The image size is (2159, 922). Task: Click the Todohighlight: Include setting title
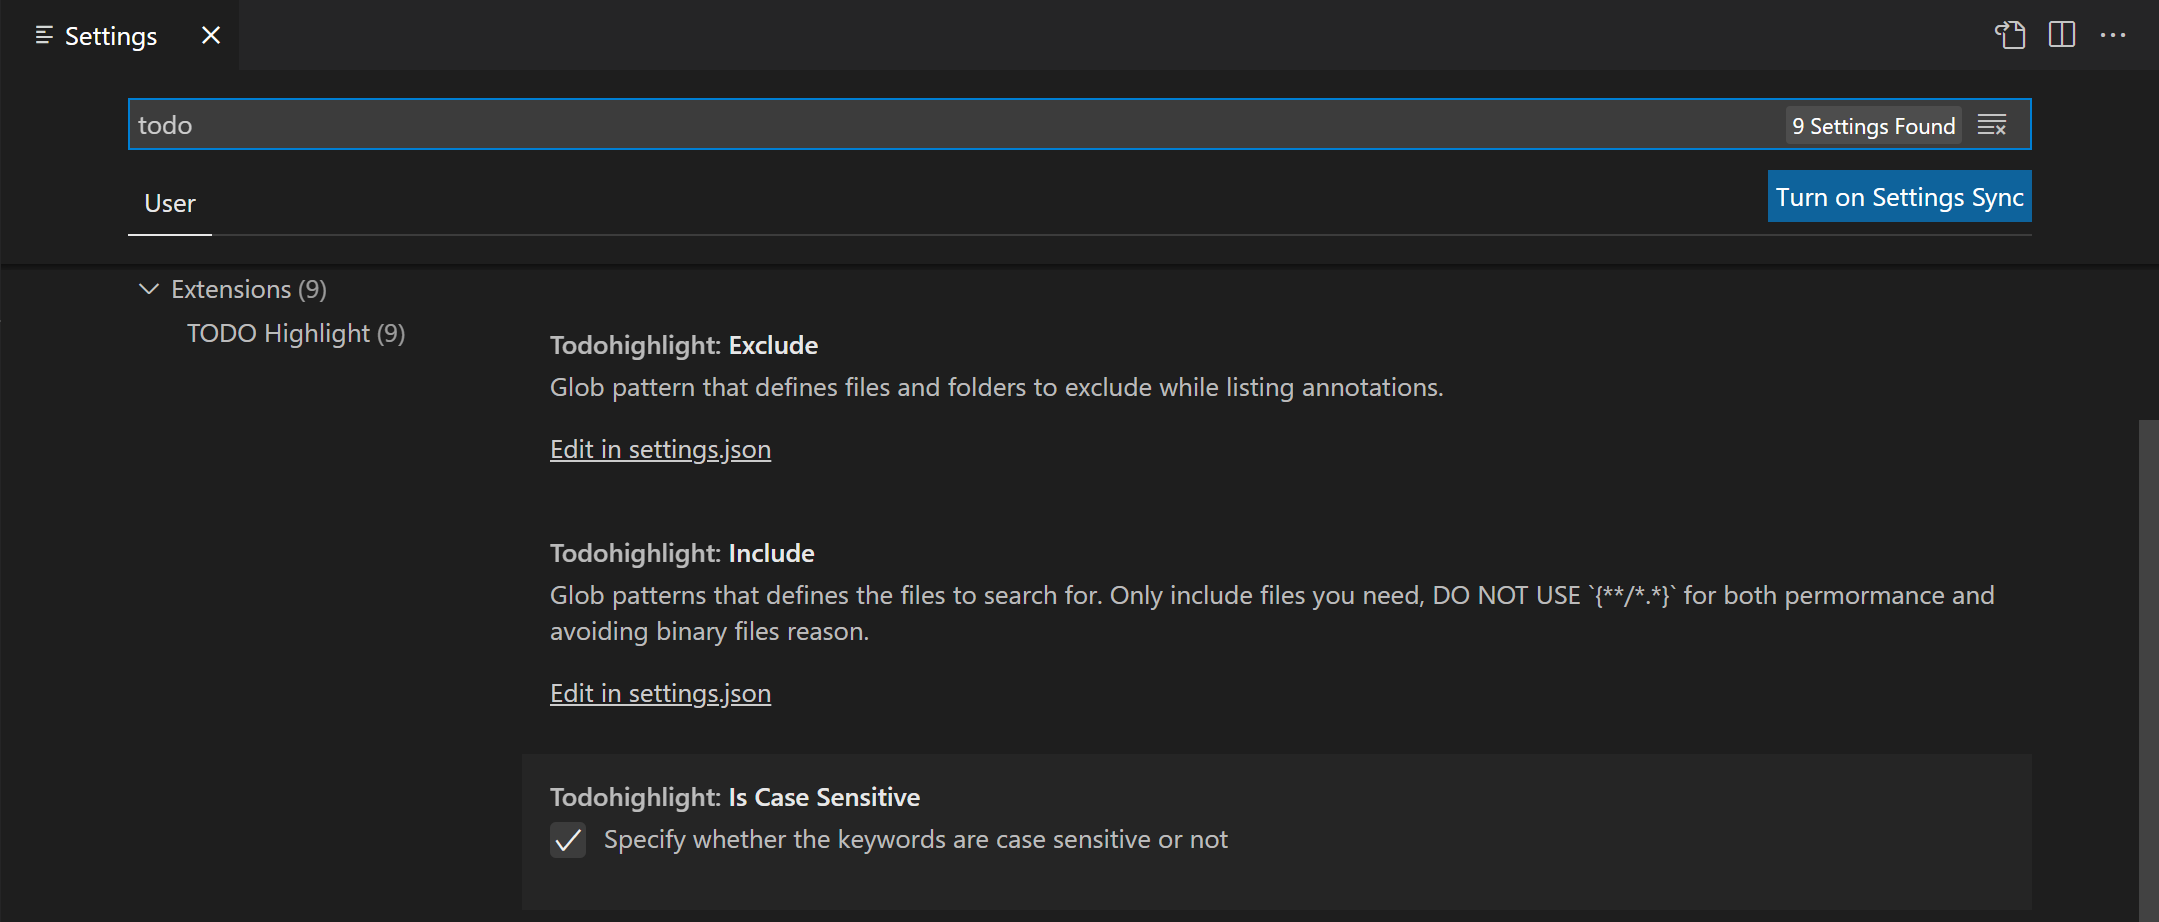[x=681, y=552]
